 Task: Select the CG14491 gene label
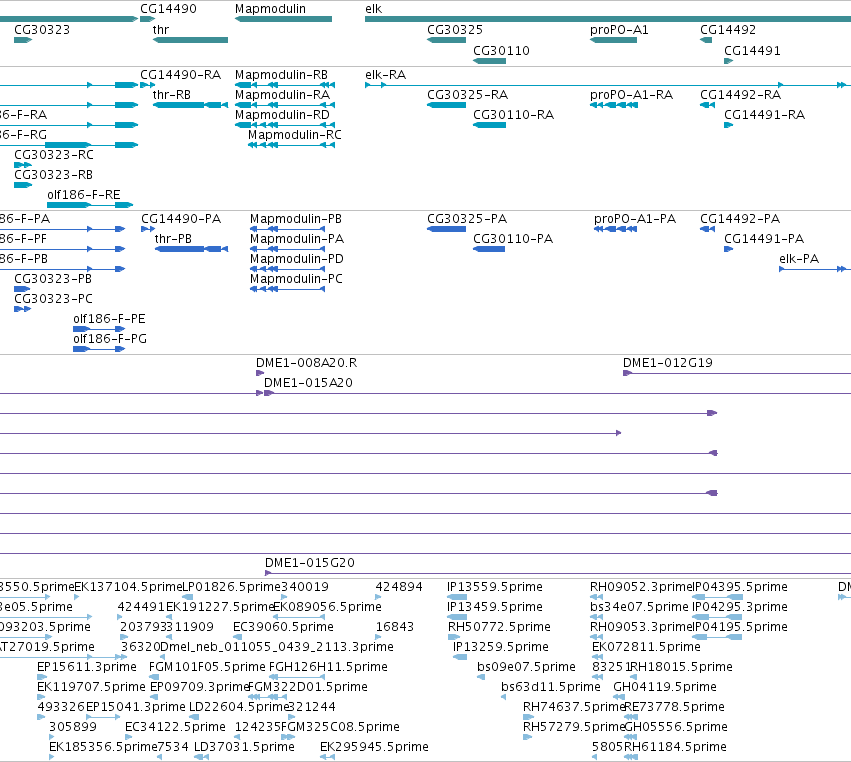(x=752, y=50)
